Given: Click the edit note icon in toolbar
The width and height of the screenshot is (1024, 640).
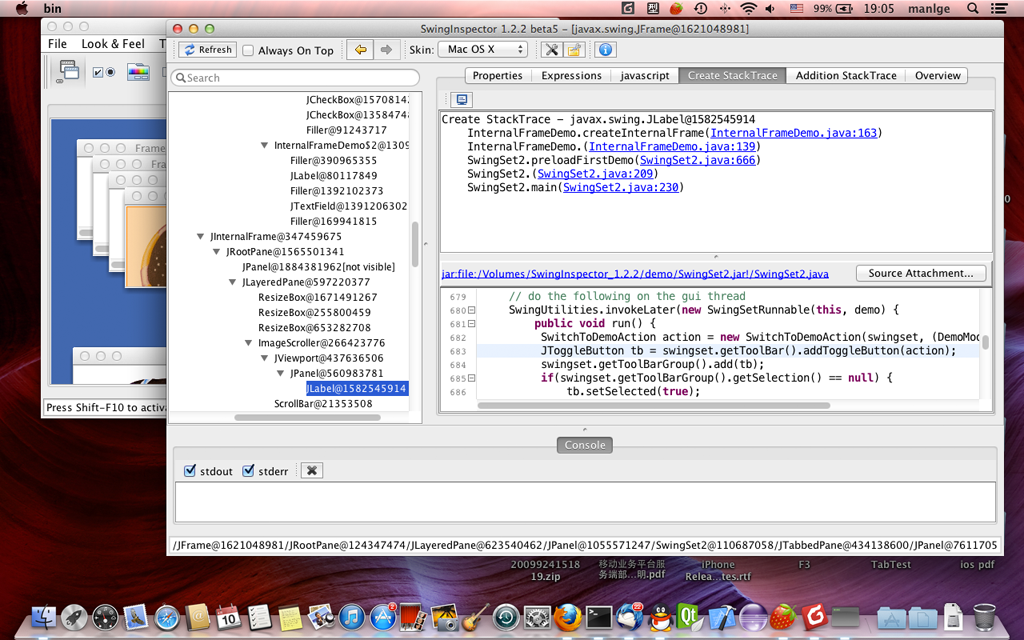Looking at the screenshot, I should (574, 50).
